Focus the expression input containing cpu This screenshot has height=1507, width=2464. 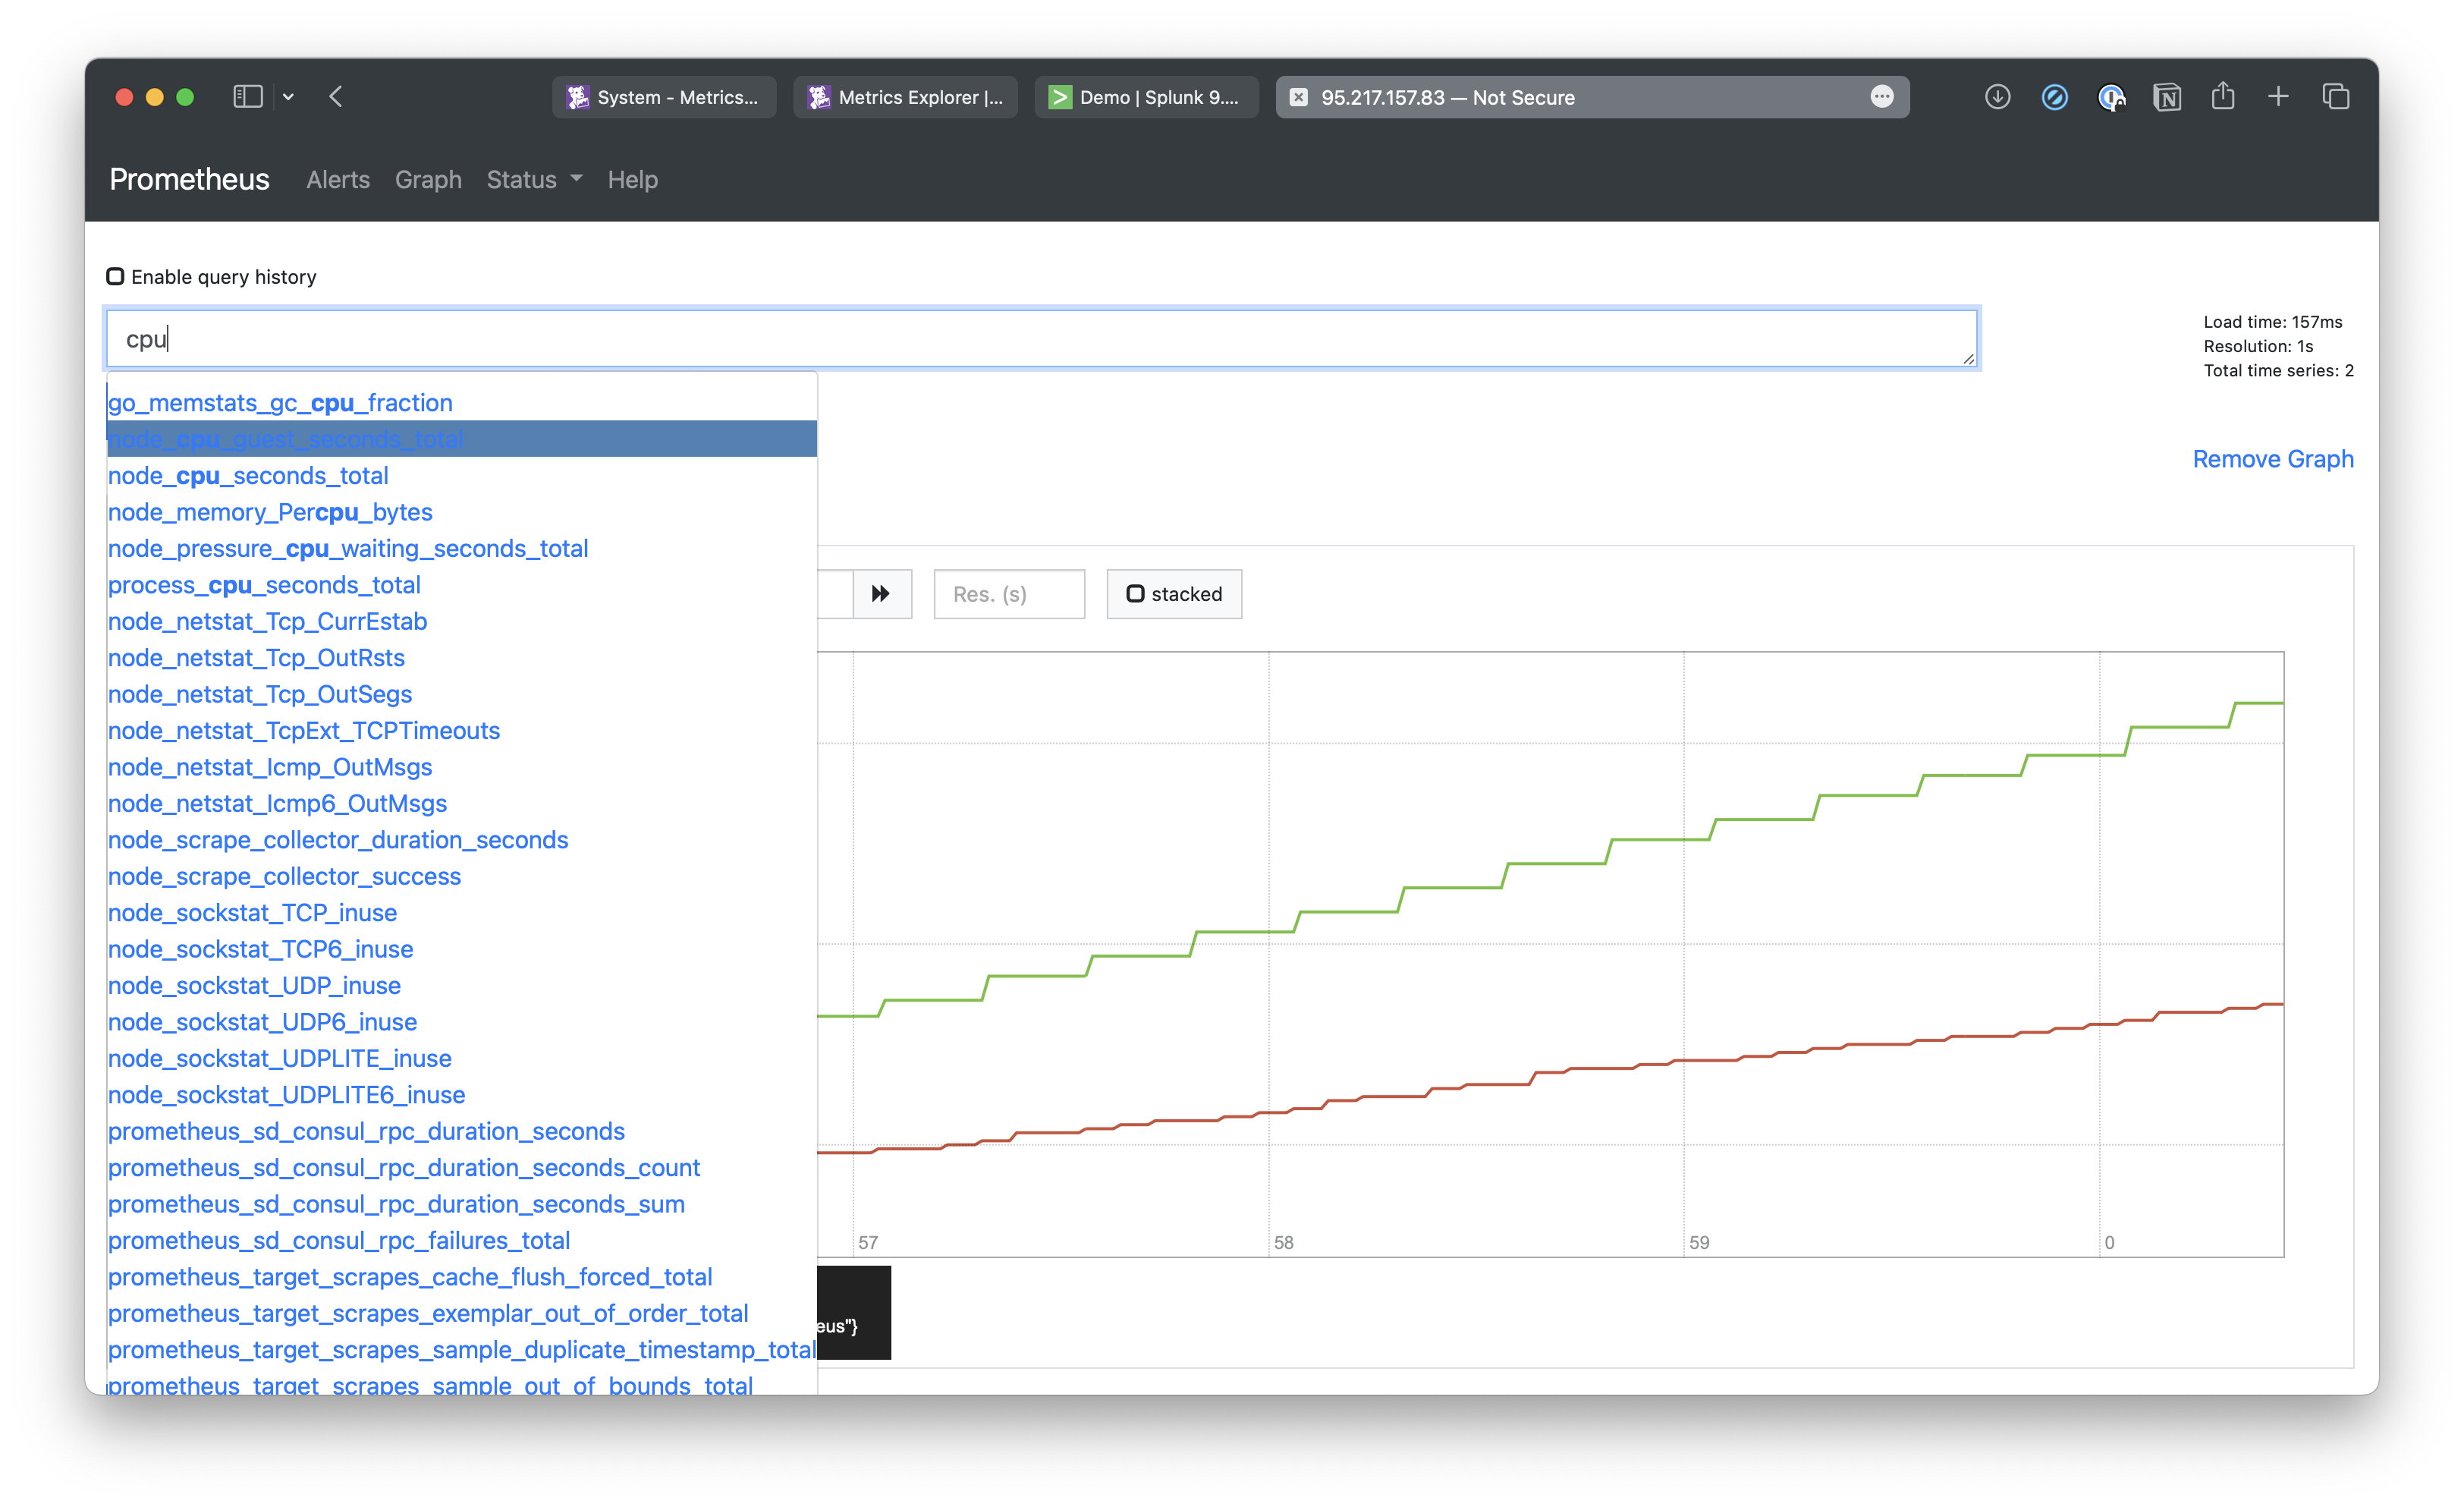pos(1041,338)
